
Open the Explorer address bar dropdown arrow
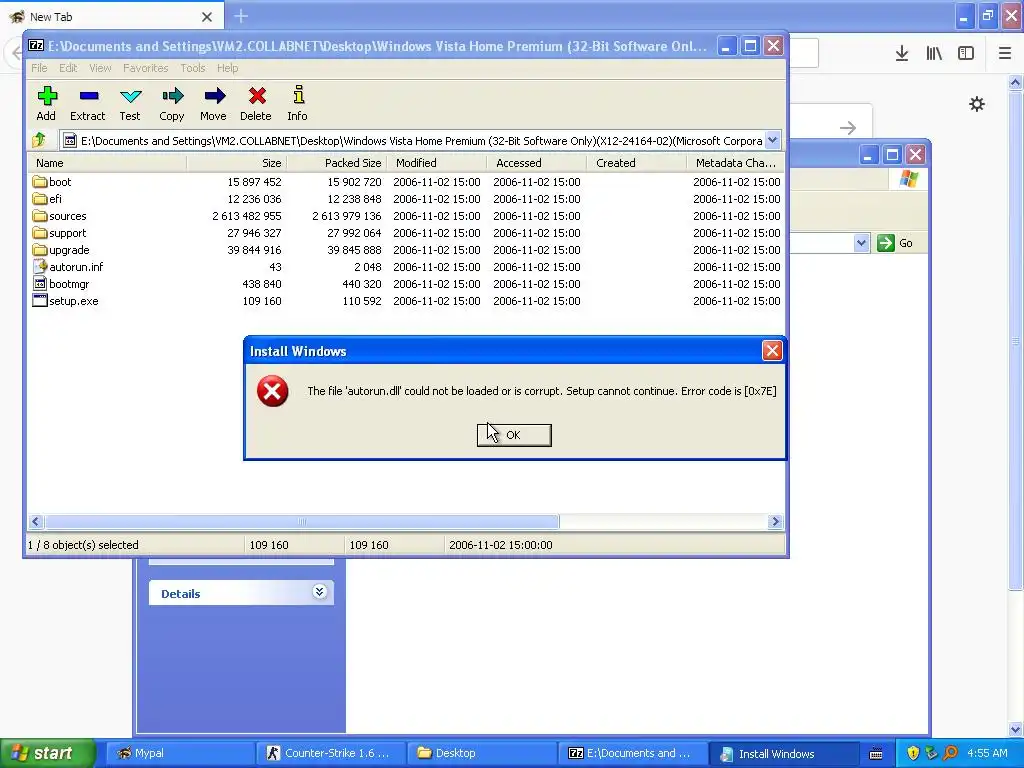point(861,243)
